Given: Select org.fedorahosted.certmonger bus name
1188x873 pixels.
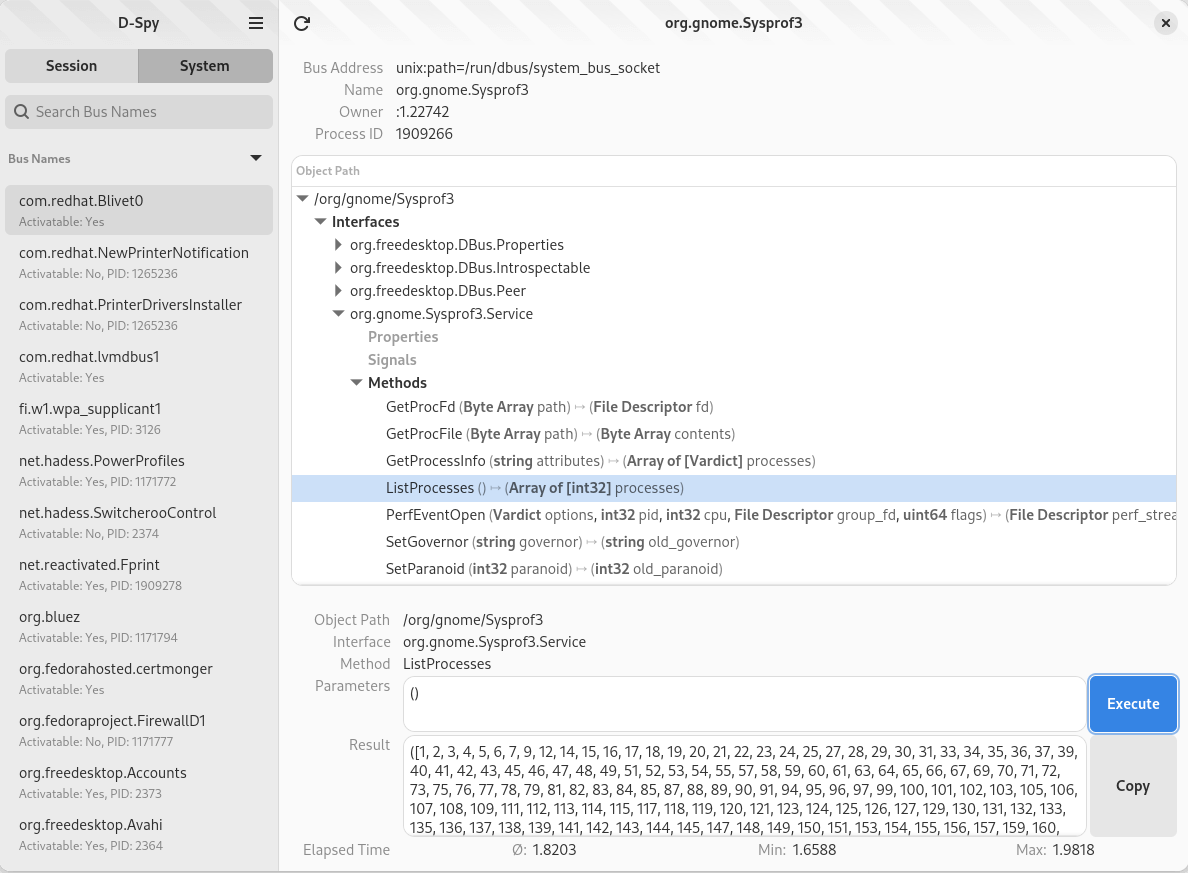Looking at the screenshot, I should pos(139,678).
